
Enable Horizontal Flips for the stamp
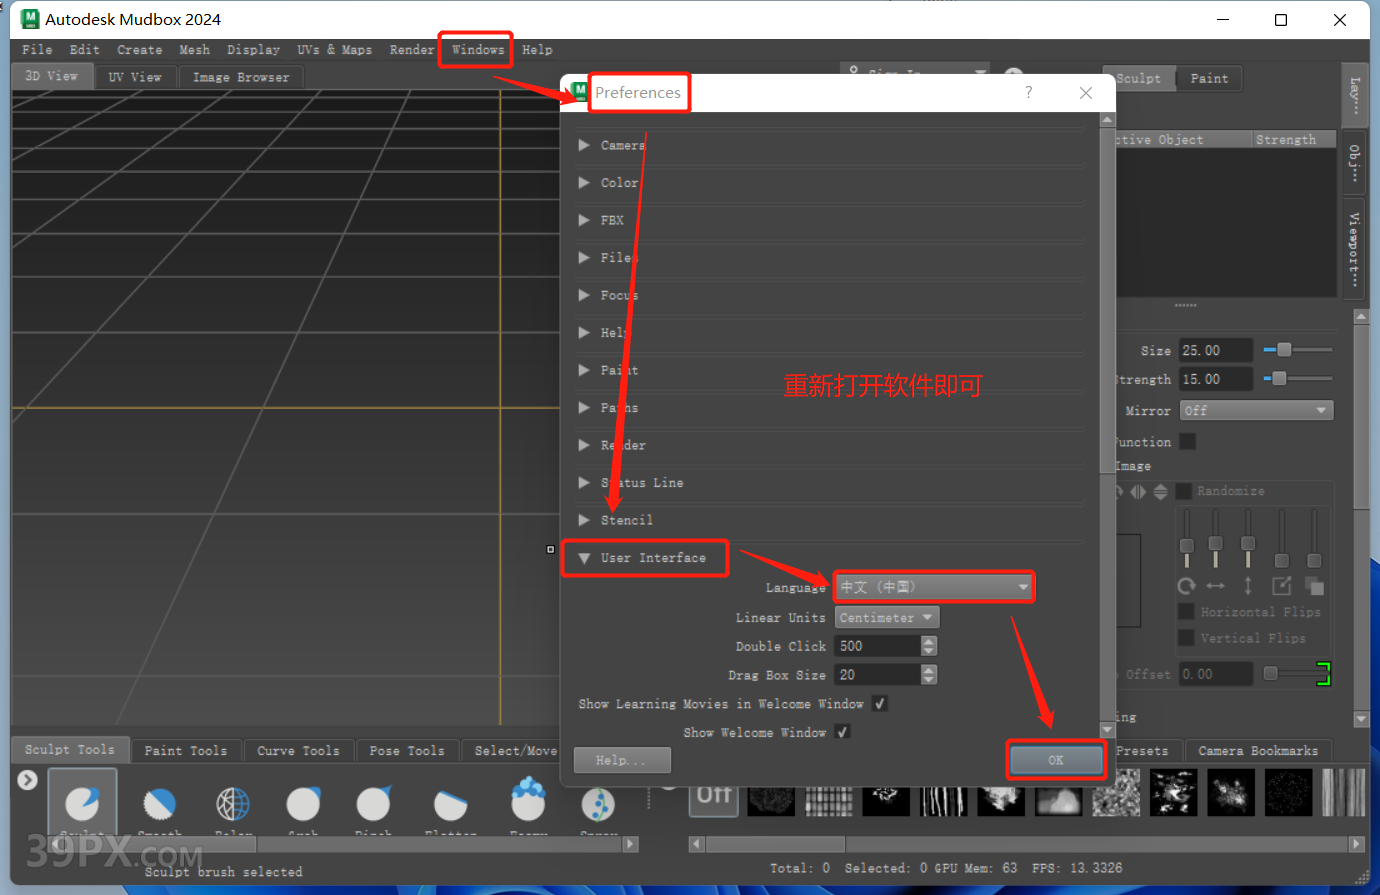point(1185,611)
